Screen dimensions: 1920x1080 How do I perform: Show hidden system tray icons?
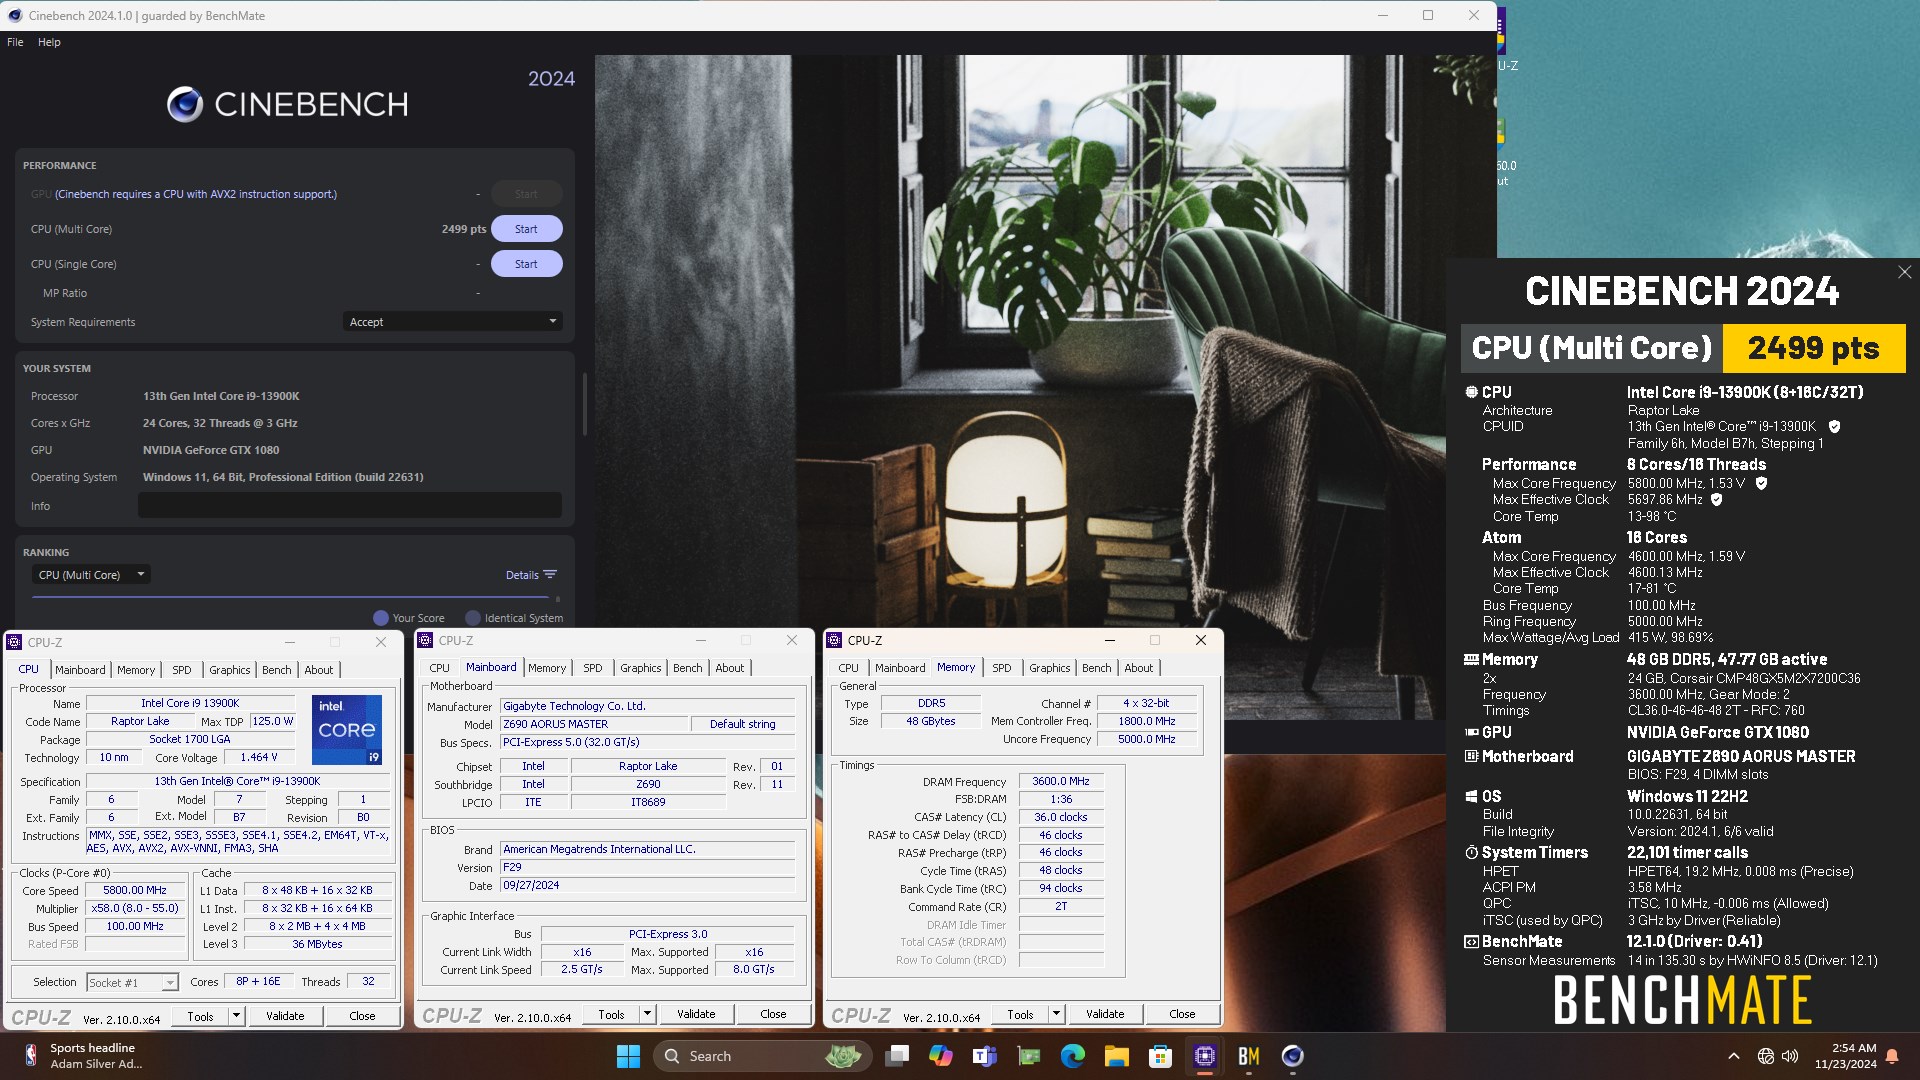(1734, 1056)
